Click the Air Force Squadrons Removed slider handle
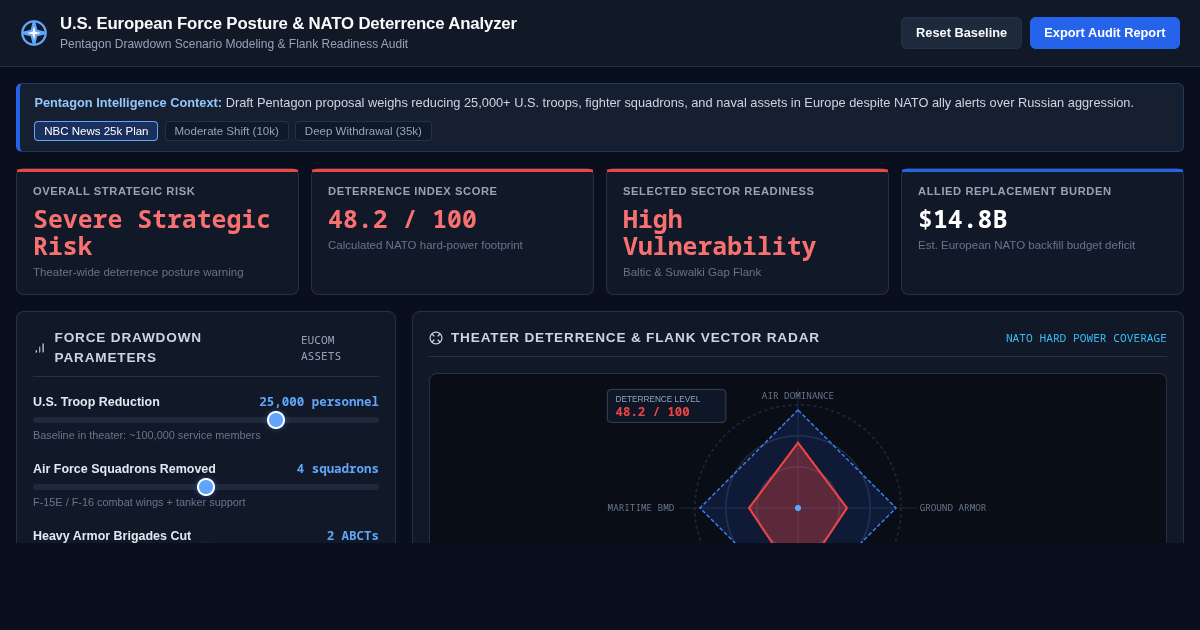 (206, 487)
